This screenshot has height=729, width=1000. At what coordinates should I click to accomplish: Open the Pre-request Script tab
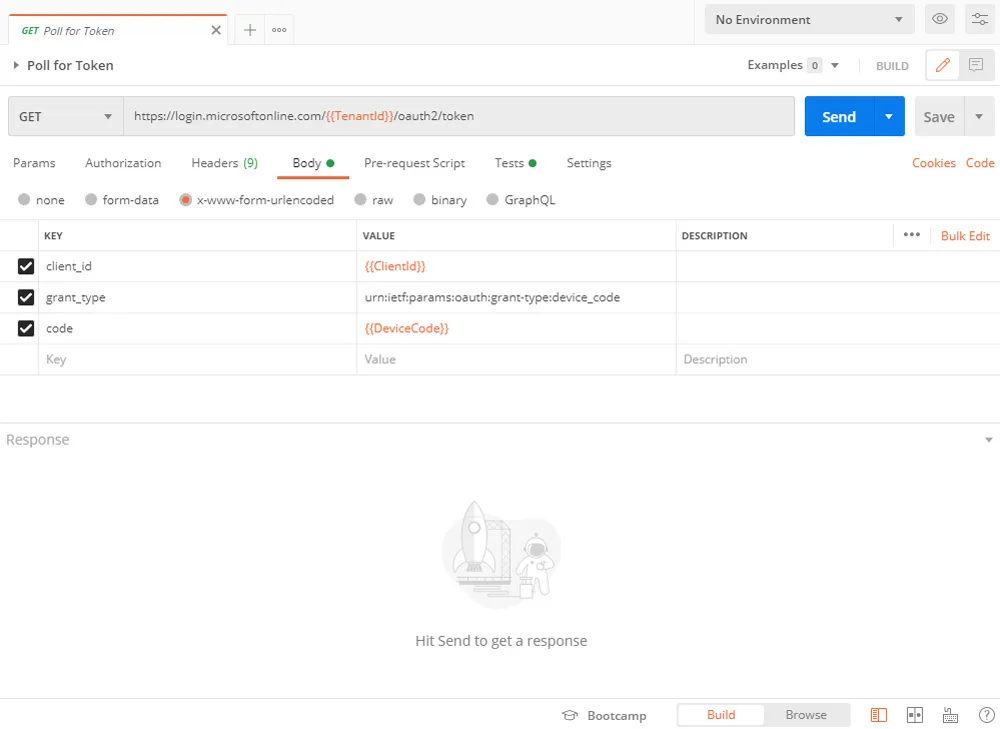point(414,163)
